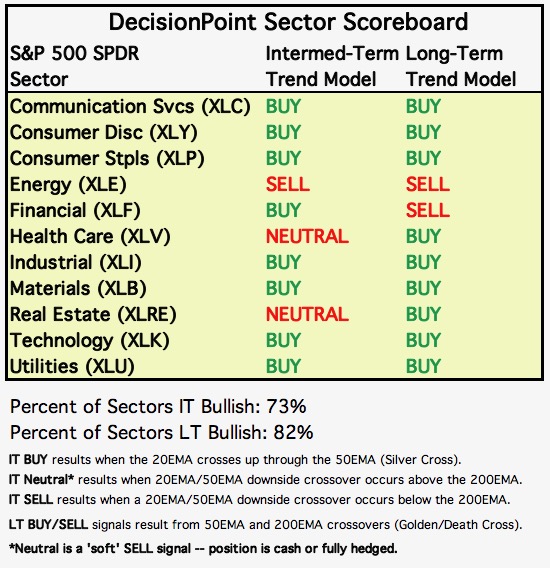Image resolution: width=550 pixels, height=568 pixels.
Task: Select the IT Neutral* definition line
Action: 266,480
